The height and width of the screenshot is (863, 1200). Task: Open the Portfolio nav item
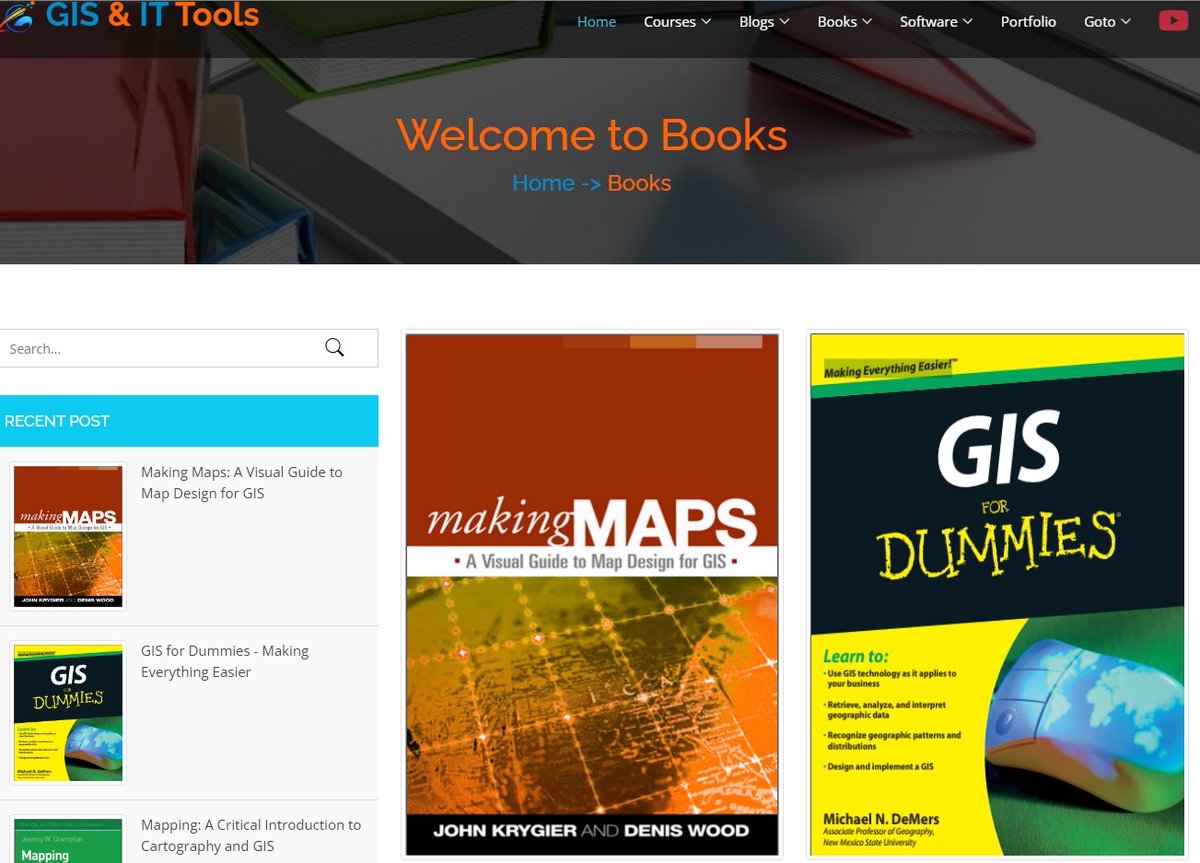[x=1028, y=22]
